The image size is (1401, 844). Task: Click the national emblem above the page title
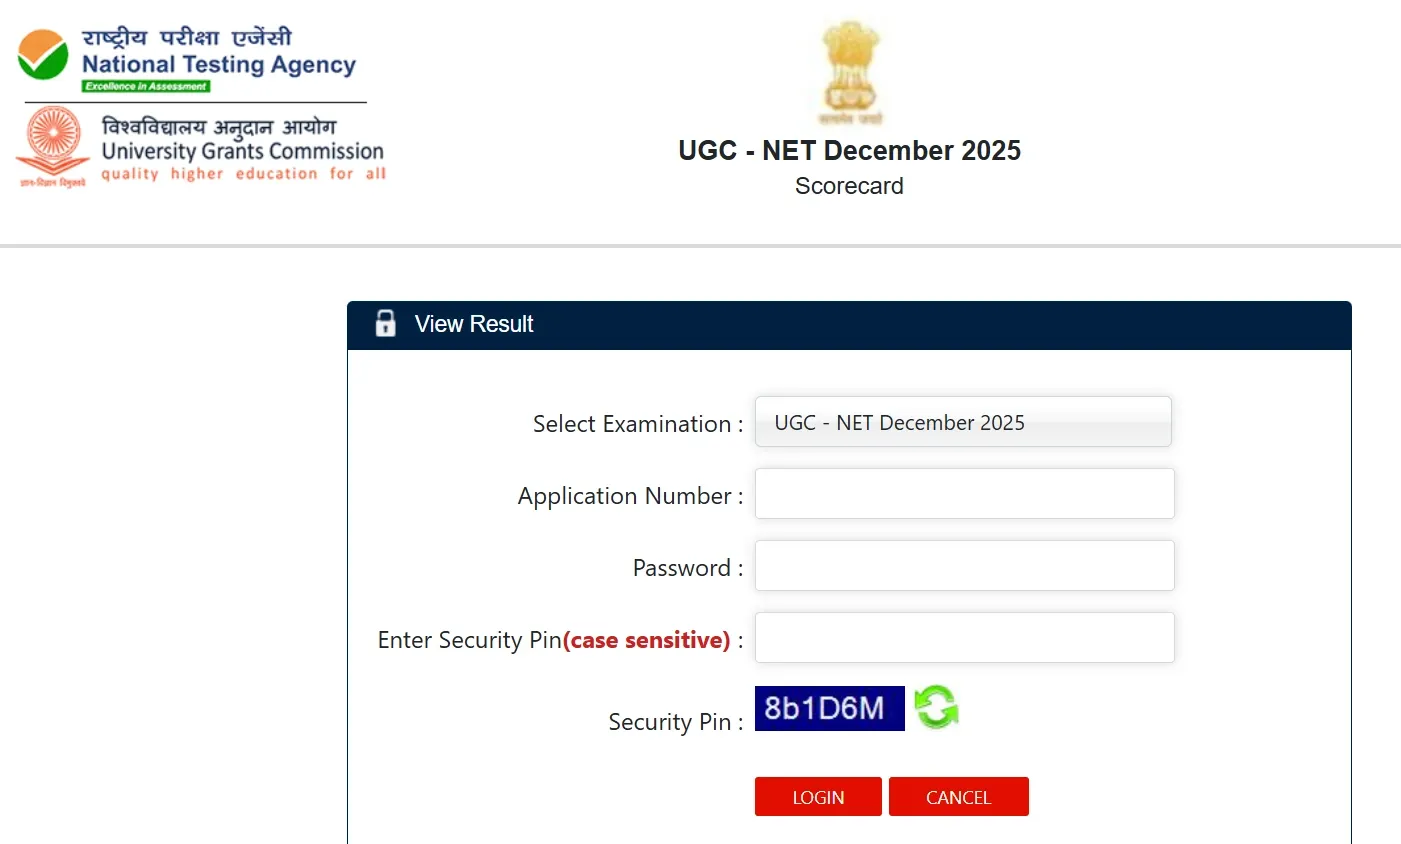[849, 70]
